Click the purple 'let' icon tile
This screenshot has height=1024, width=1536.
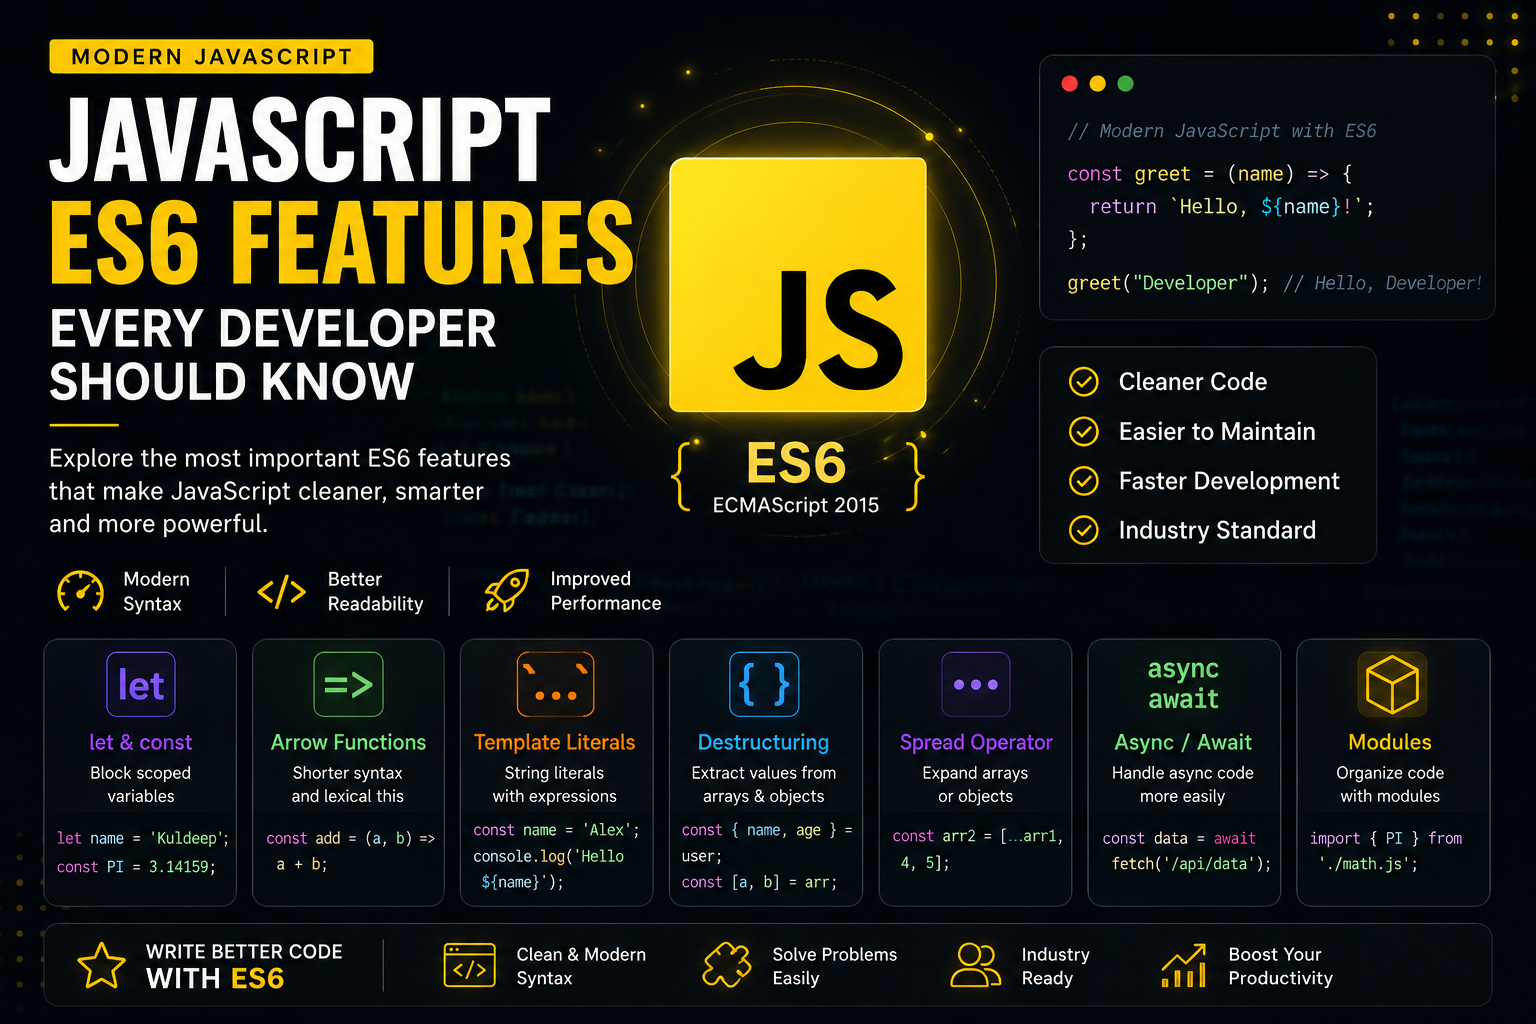tap(141, 685)
